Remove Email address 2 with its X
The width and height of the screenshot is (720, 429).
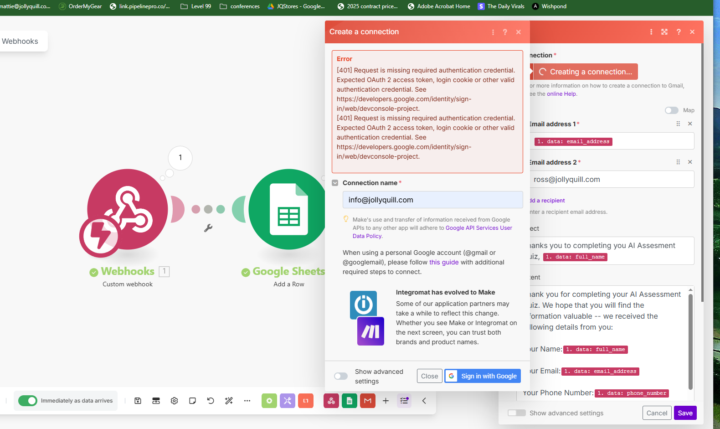[x=690, y=162]
